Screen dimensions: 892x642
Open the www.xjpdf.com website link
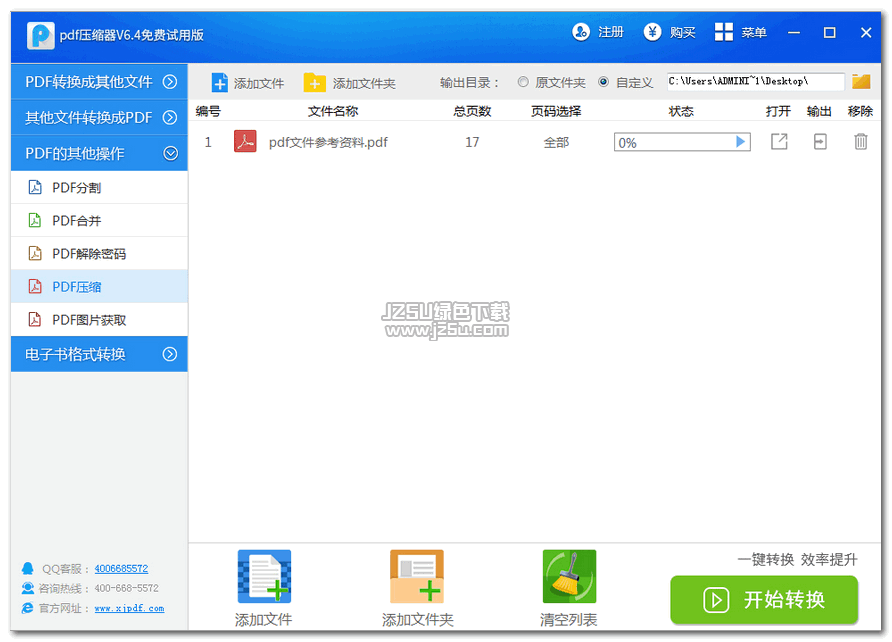pos(129,608)
